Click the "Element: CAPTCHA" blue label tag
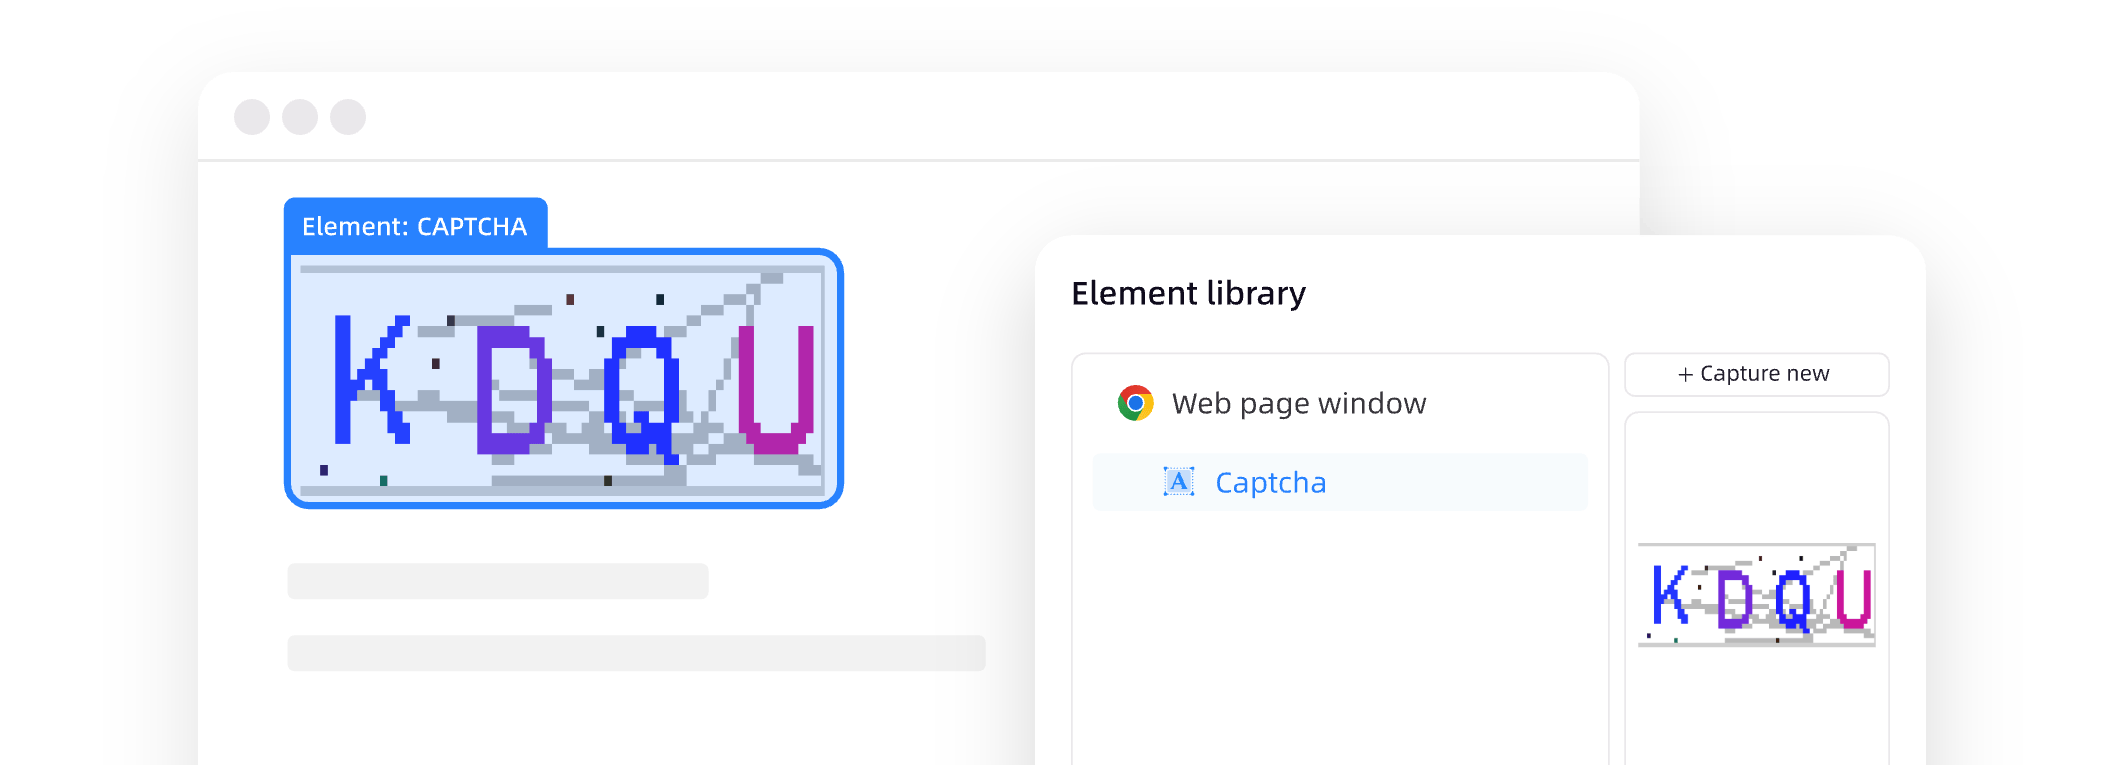The width and height of the screenshot is (2124, 765). pyautogui.click(x=415, y=226)
